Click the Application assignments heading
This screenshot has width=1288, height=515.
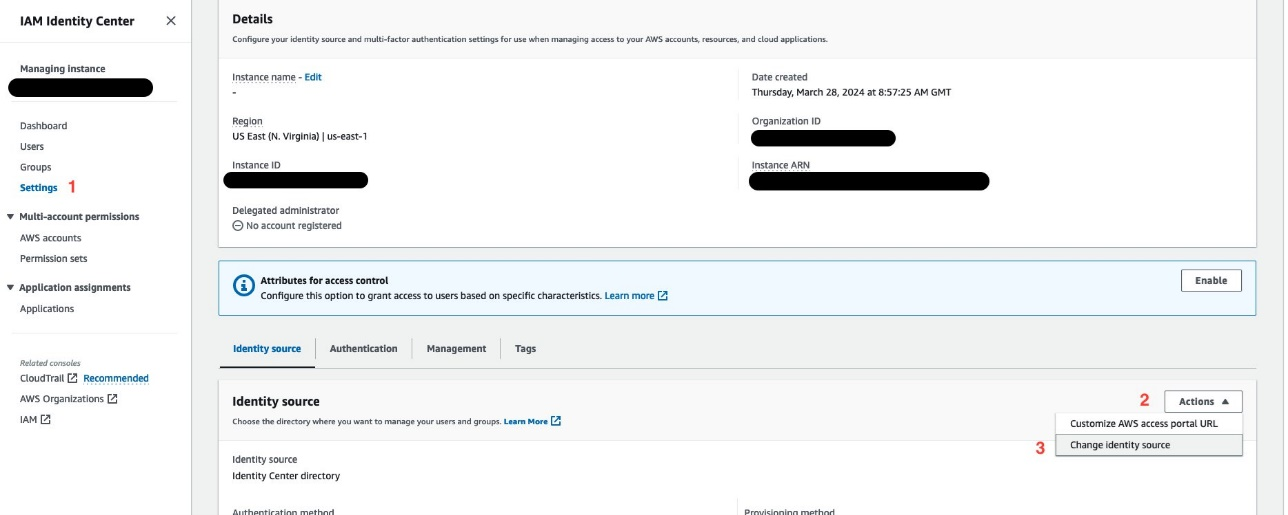tap(75, 288)
